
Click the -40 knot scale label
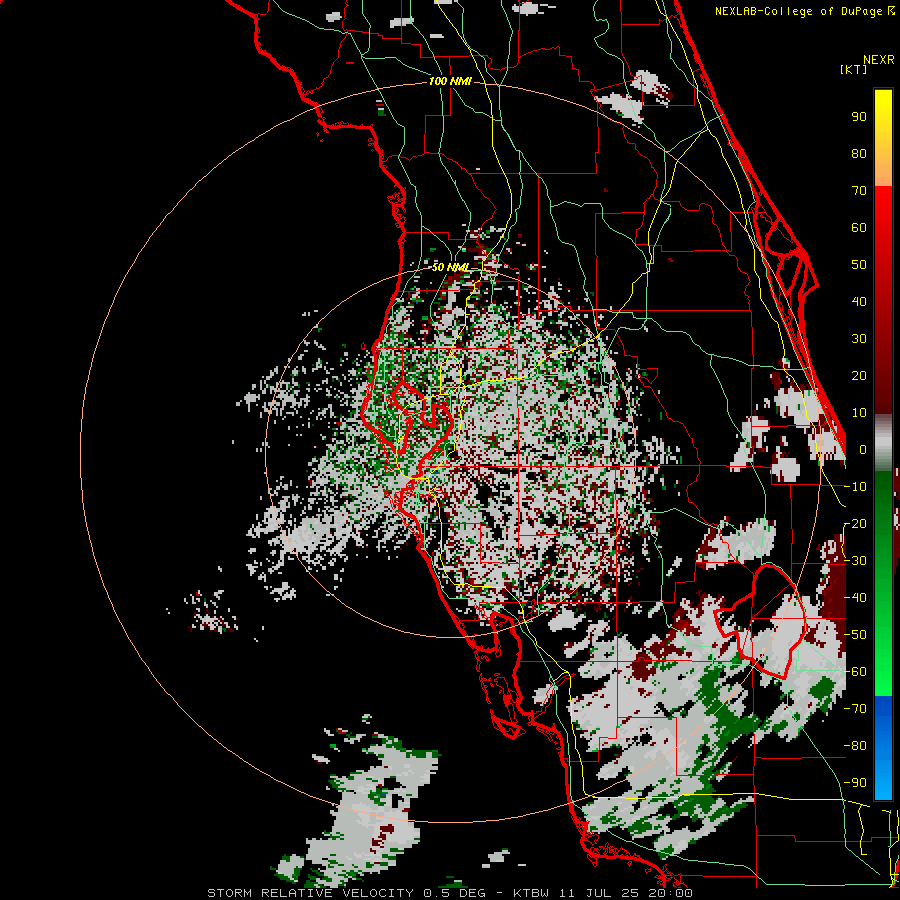click(855, 598)
